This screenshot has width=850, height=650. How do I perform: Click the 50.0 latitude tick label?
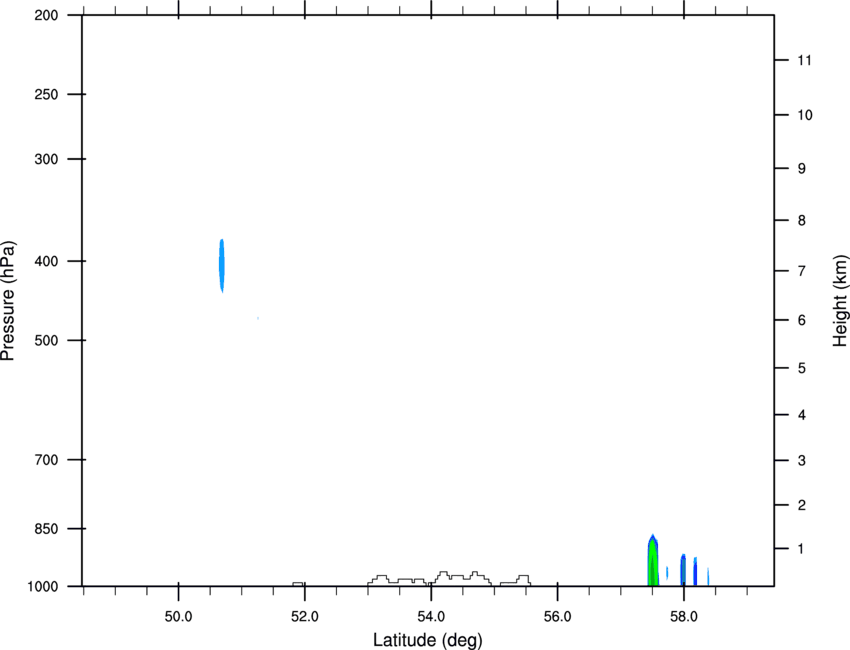click(178, 617)
